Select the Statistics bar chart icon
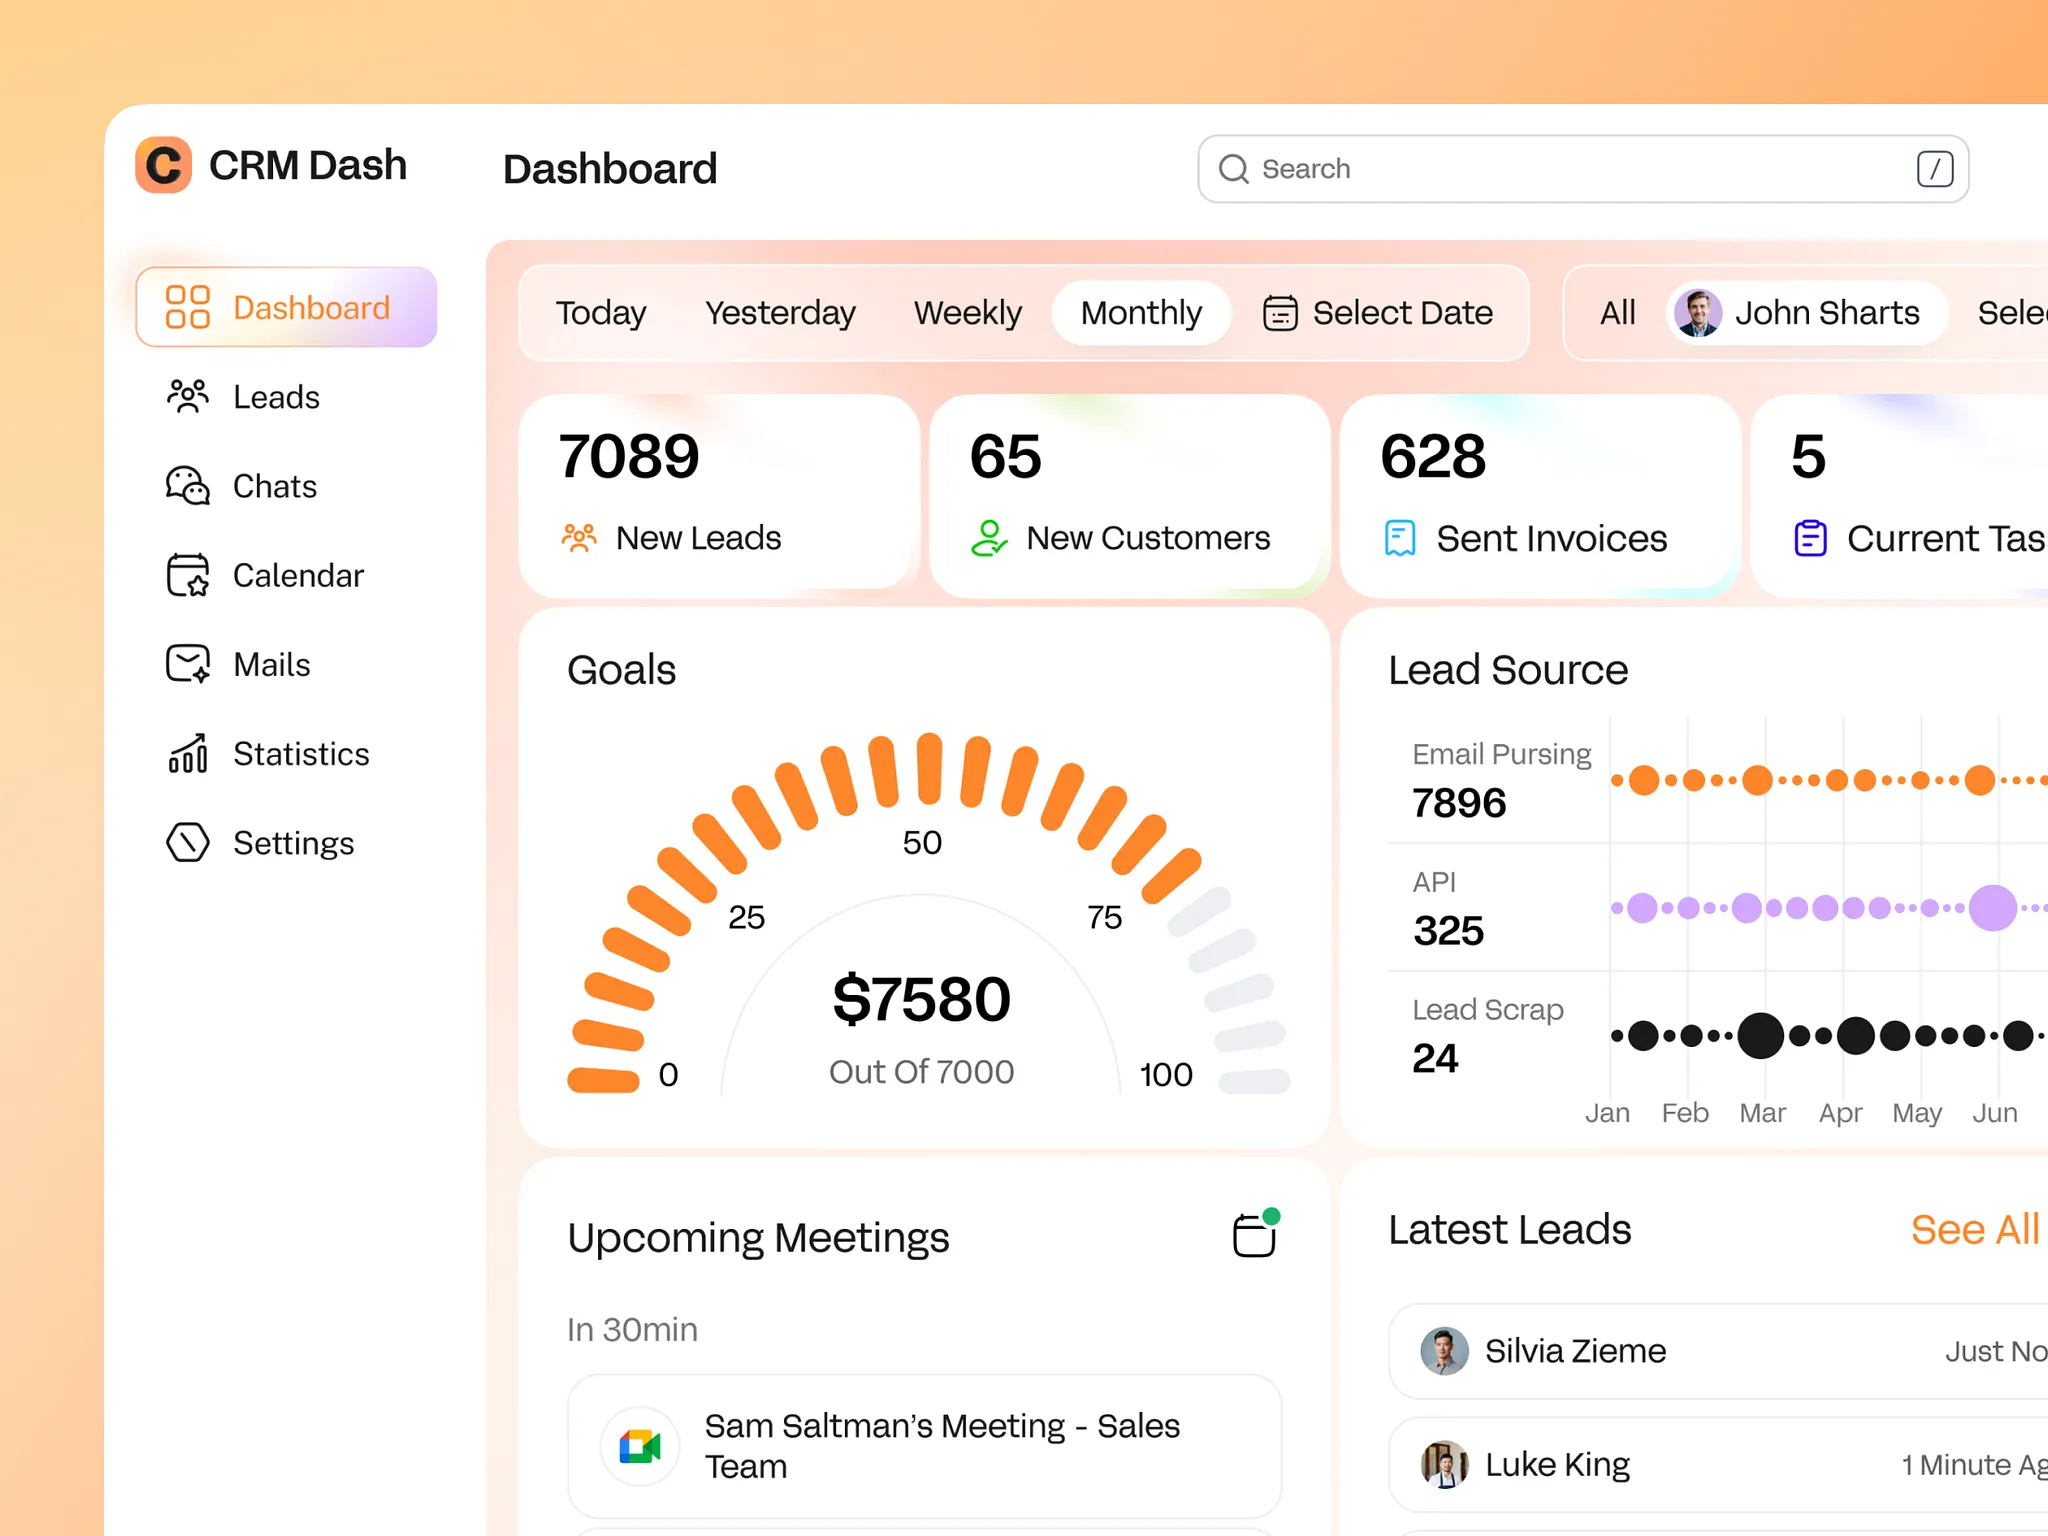This screenshot has height=1536, width=2048. pos(188,753)
